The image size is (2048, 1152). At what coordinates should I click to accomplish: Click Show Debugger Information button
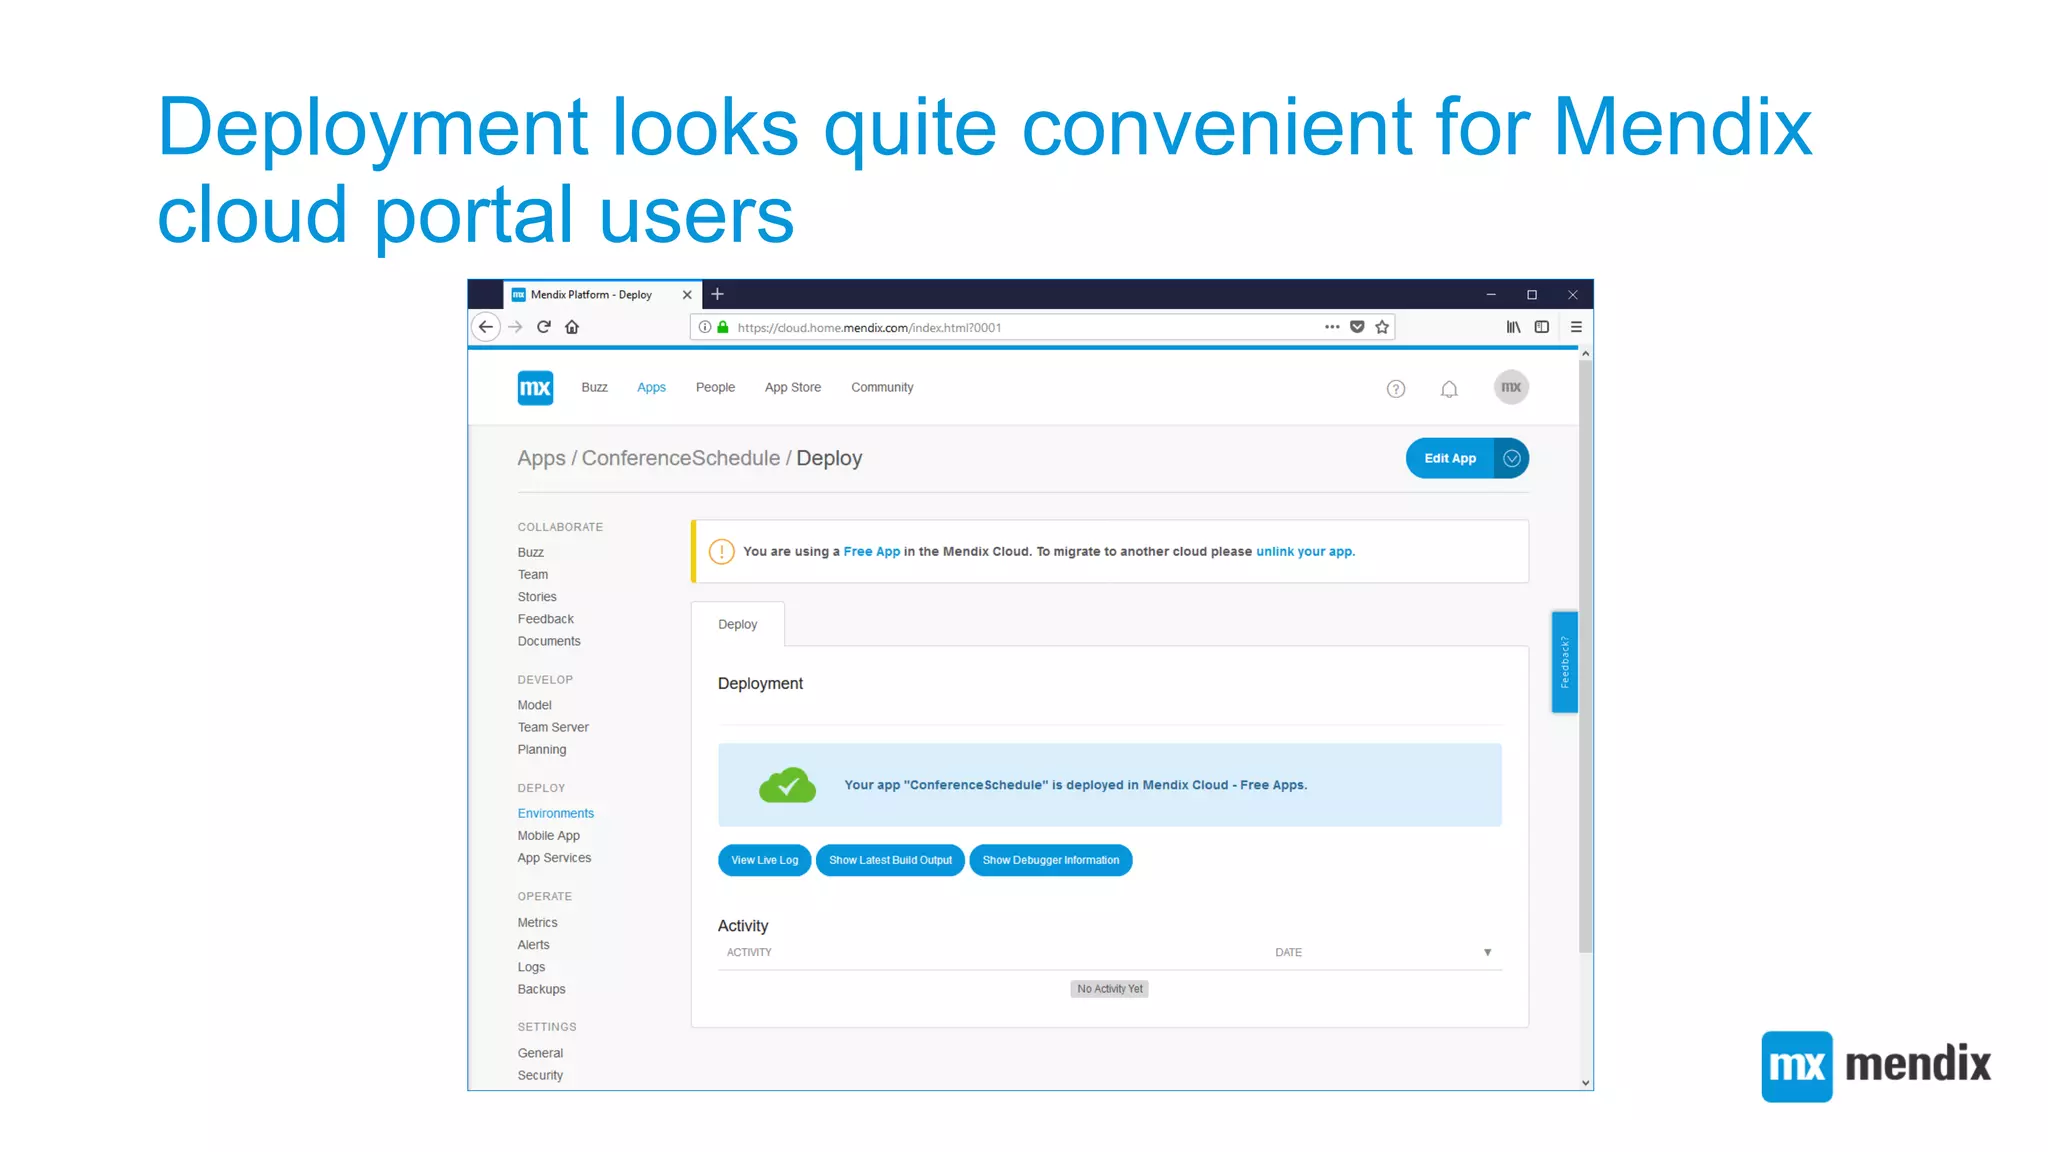[x=1051, y=860]
